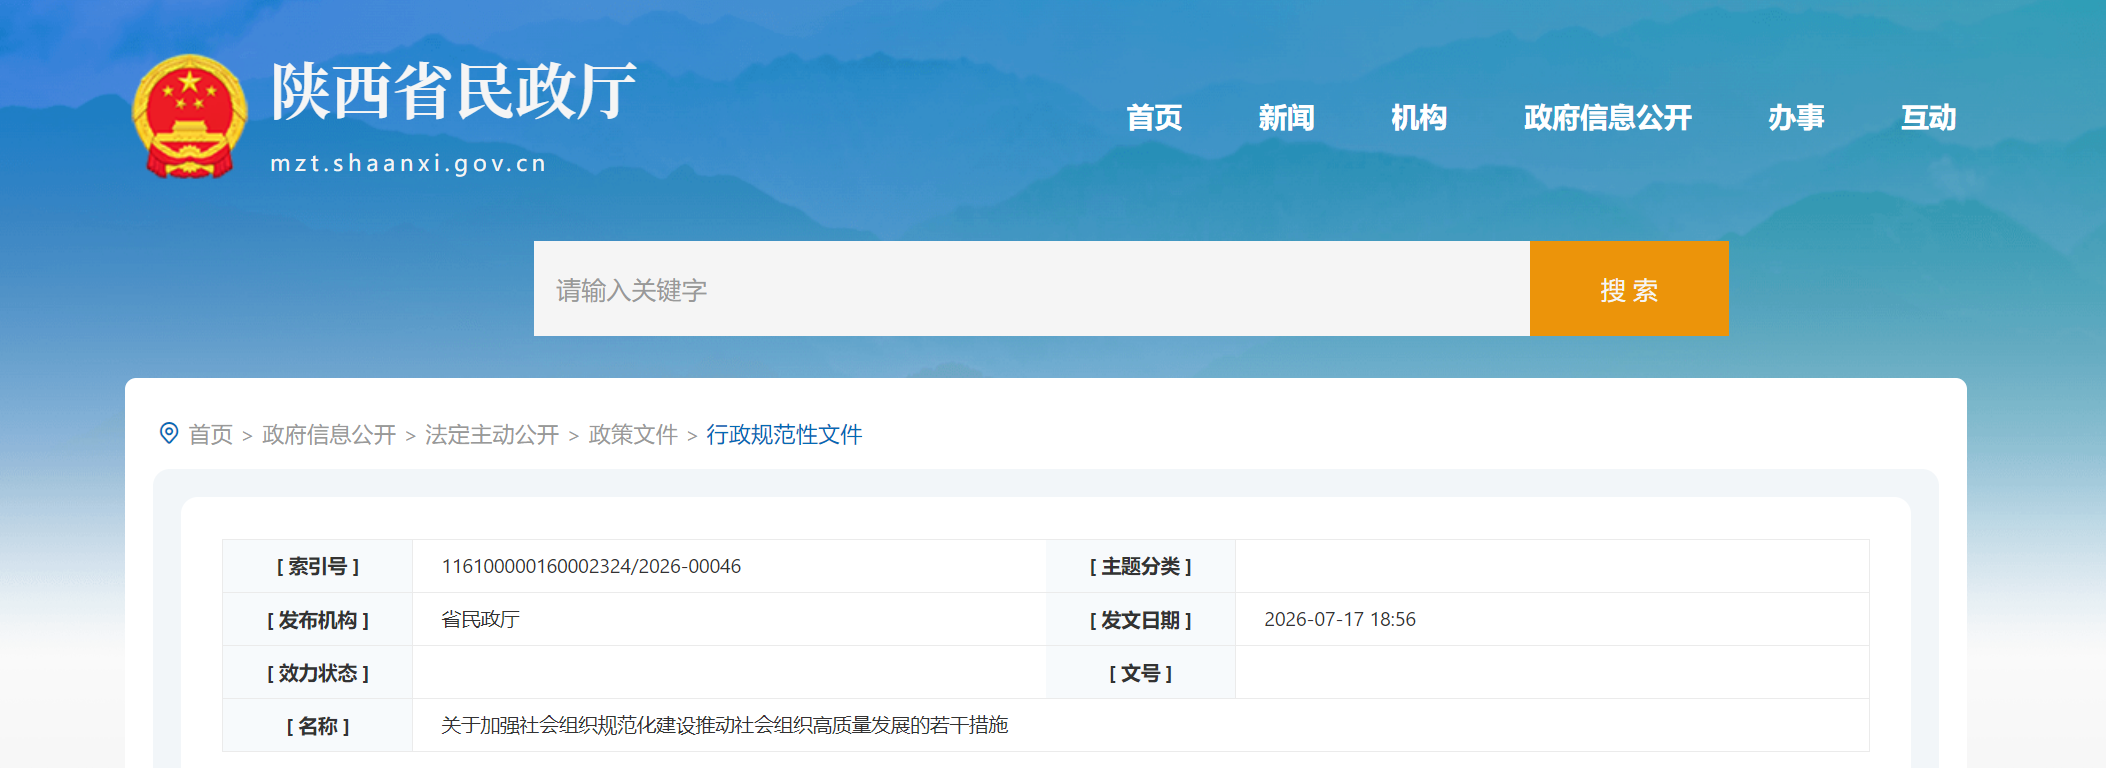Select the index number 116100000160002324/2026-00046

pyautogui.click(x=591, y=566)
